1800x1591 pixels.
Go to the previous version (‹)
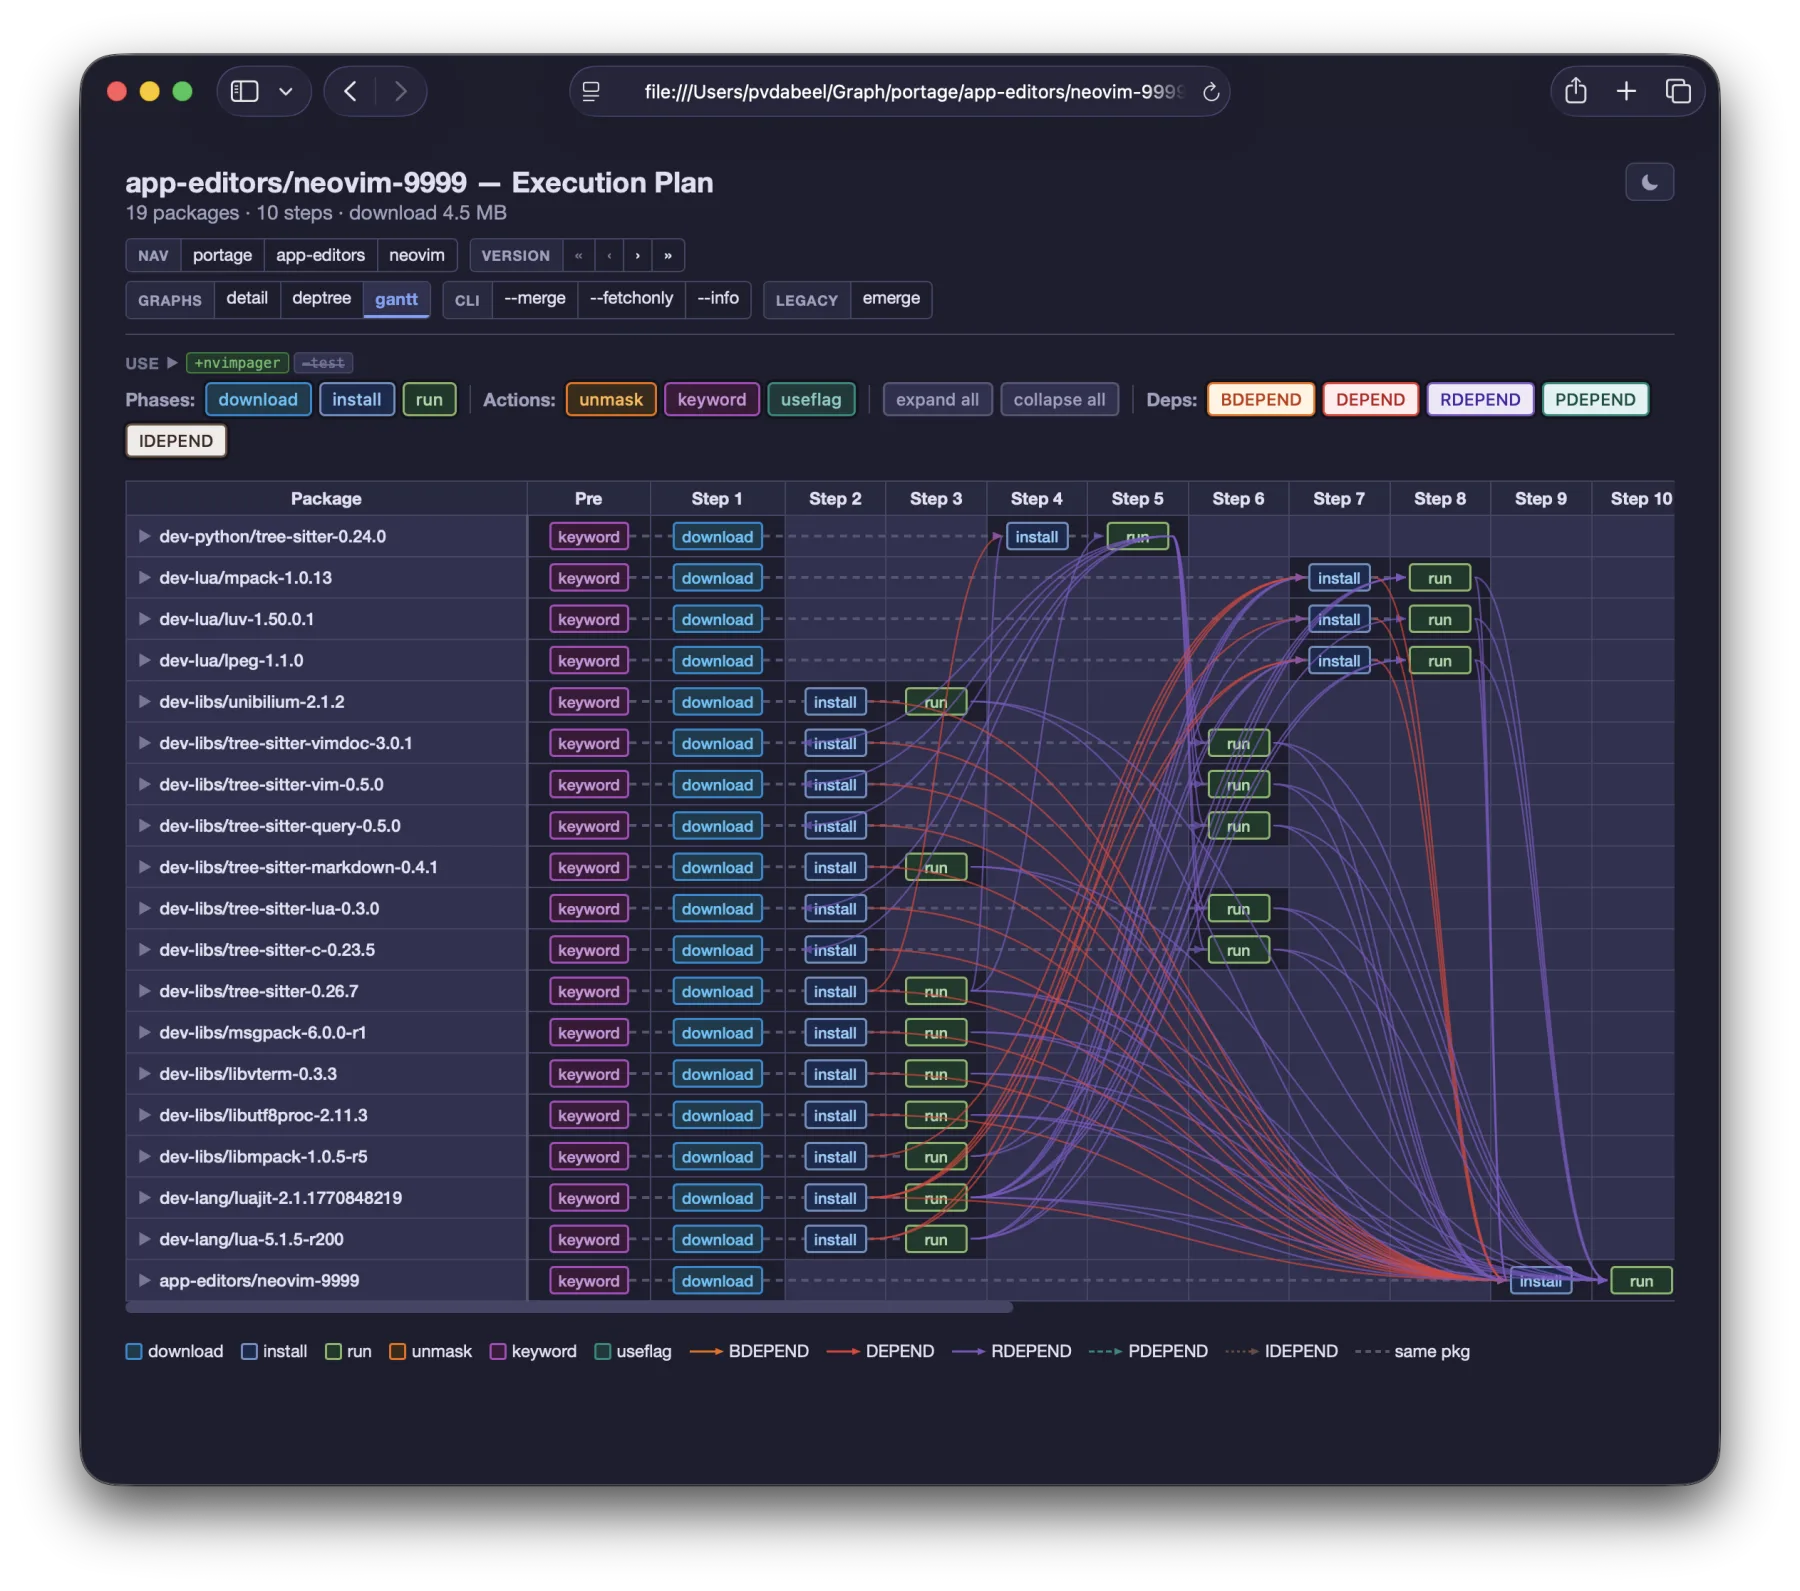point(609,255)
